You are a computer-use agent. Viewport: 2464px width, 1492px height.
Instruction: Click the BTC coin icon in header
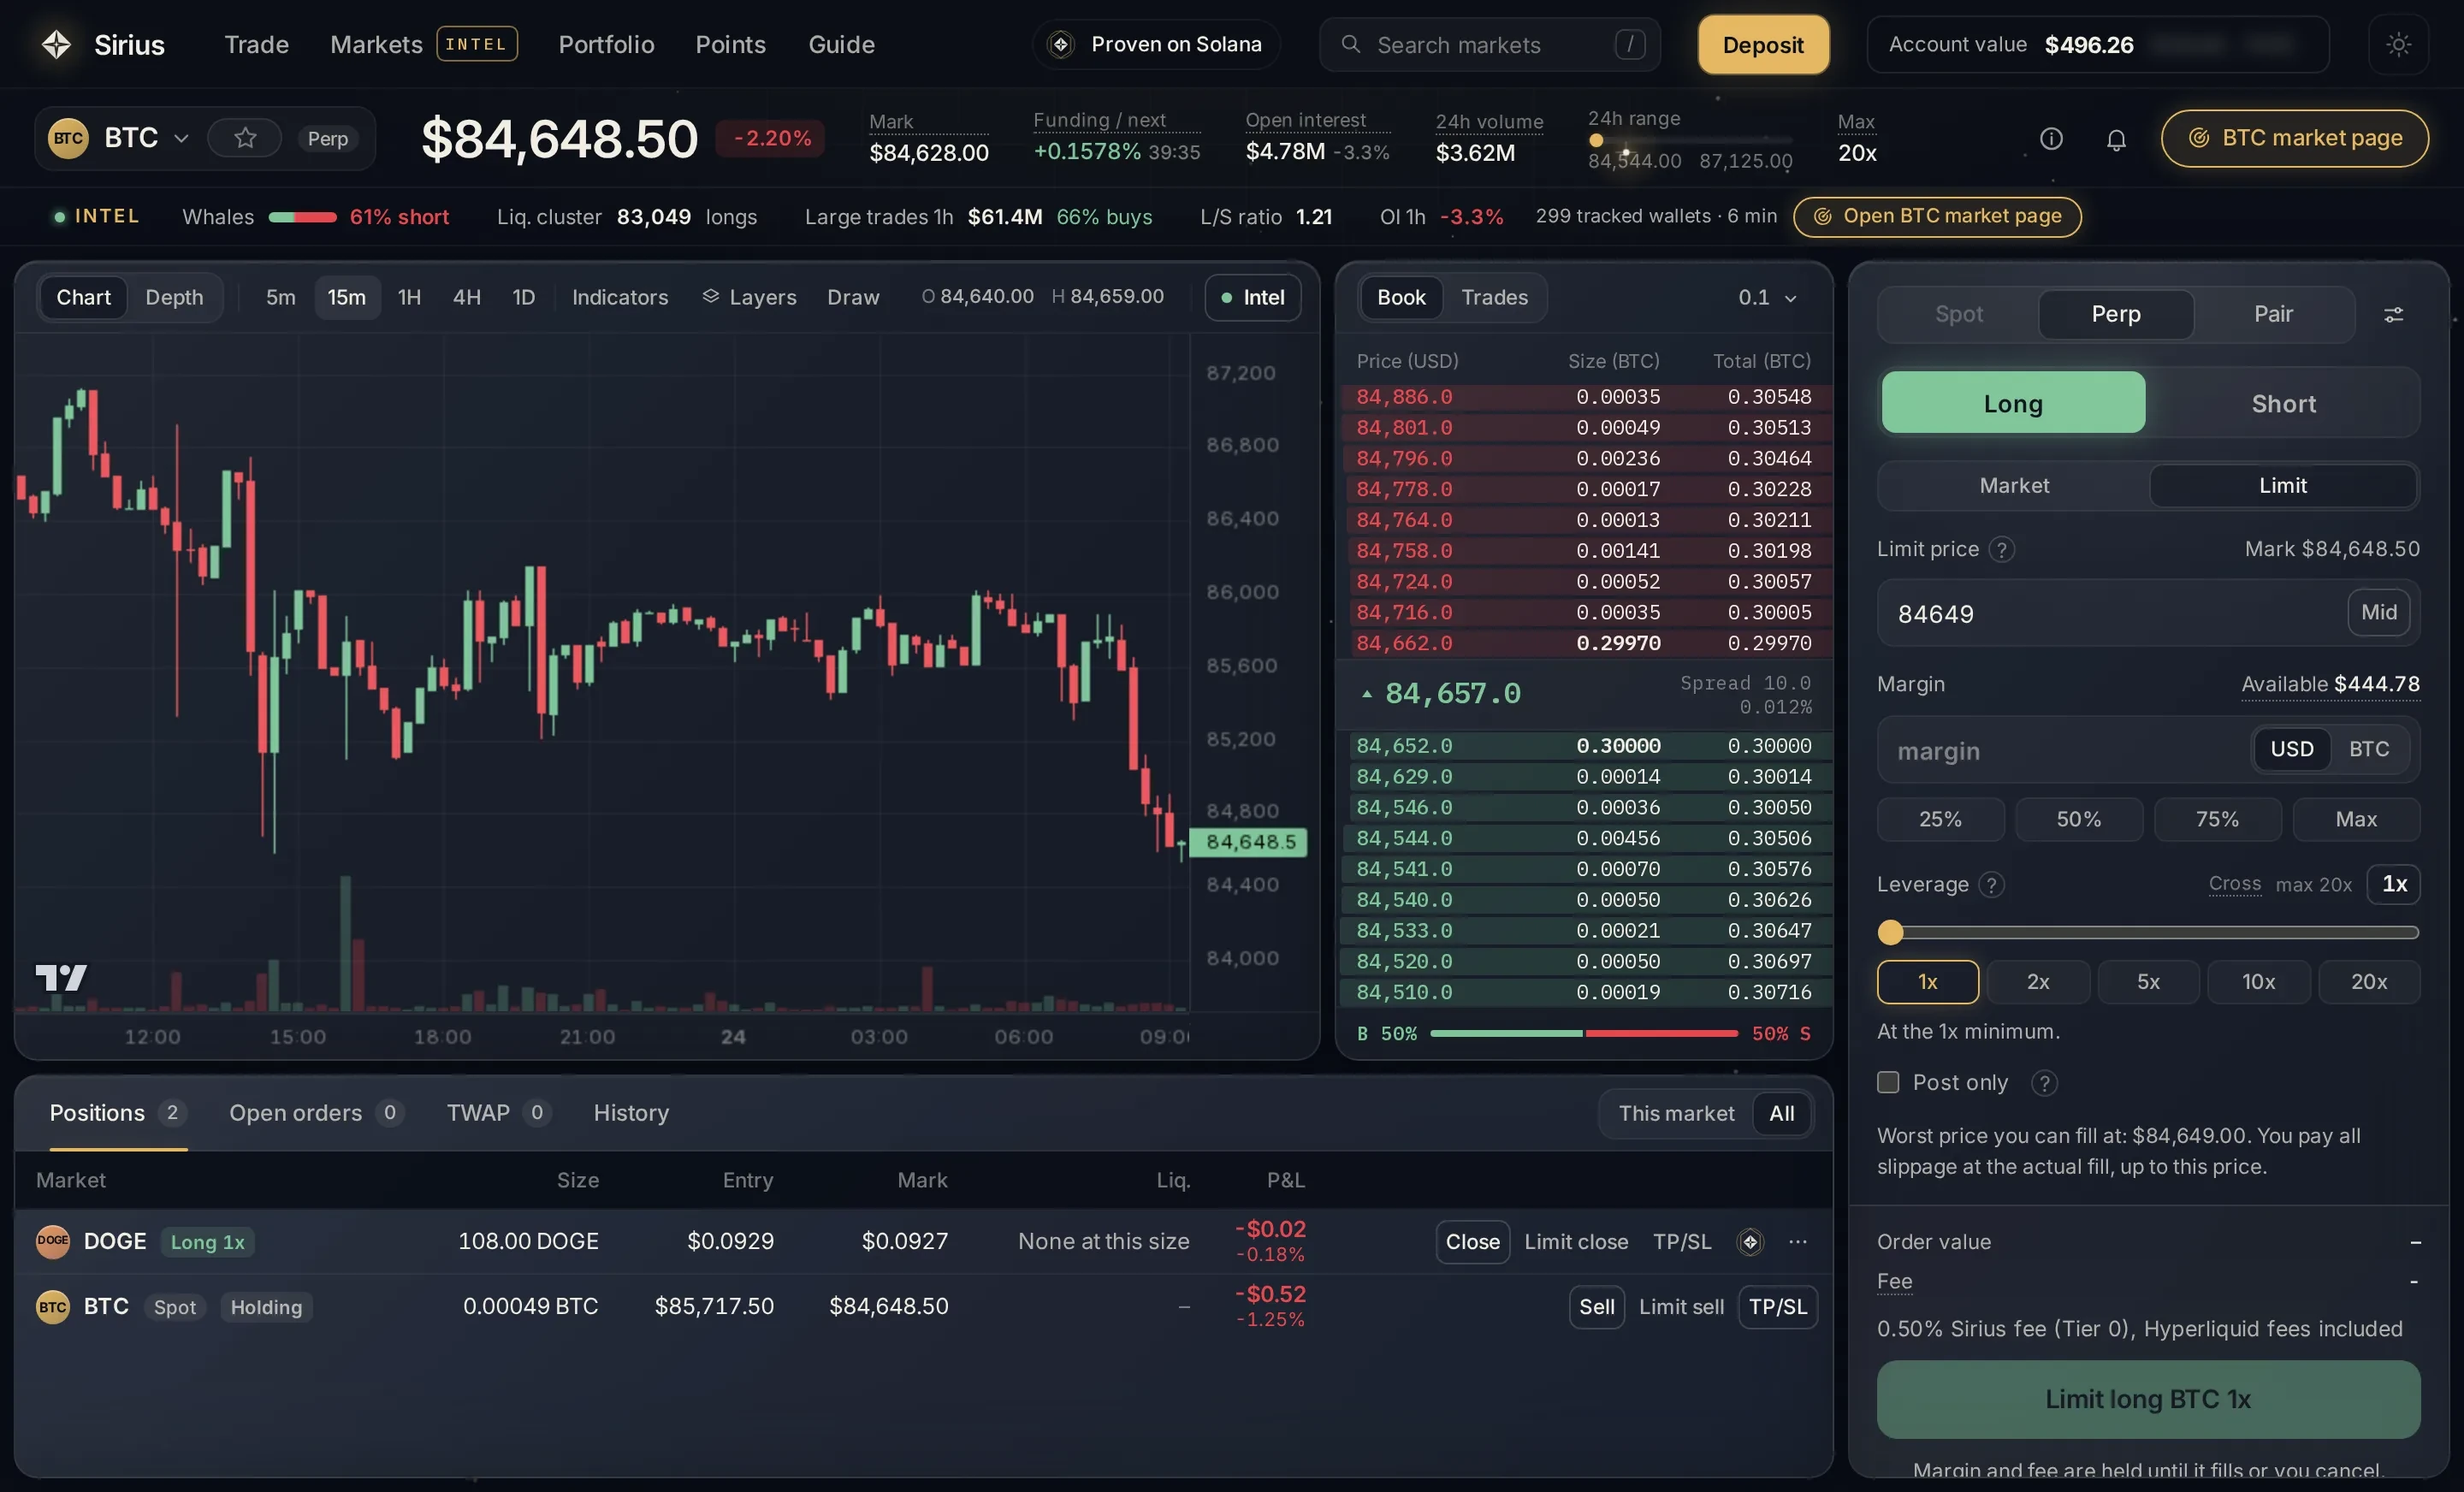coord(68,138)
